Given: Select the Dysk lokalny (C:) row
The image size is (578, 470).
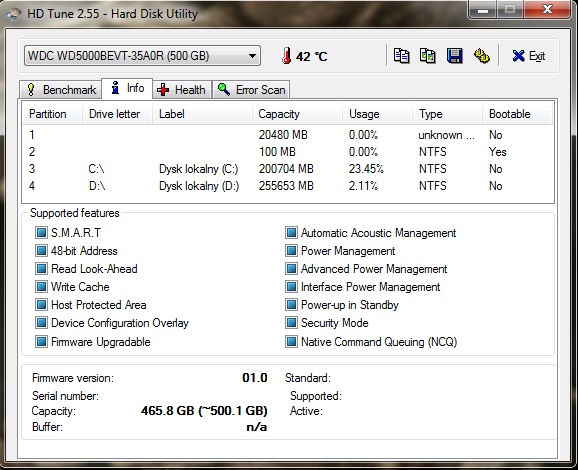Looking at the screenshot, I should point(288,169).
